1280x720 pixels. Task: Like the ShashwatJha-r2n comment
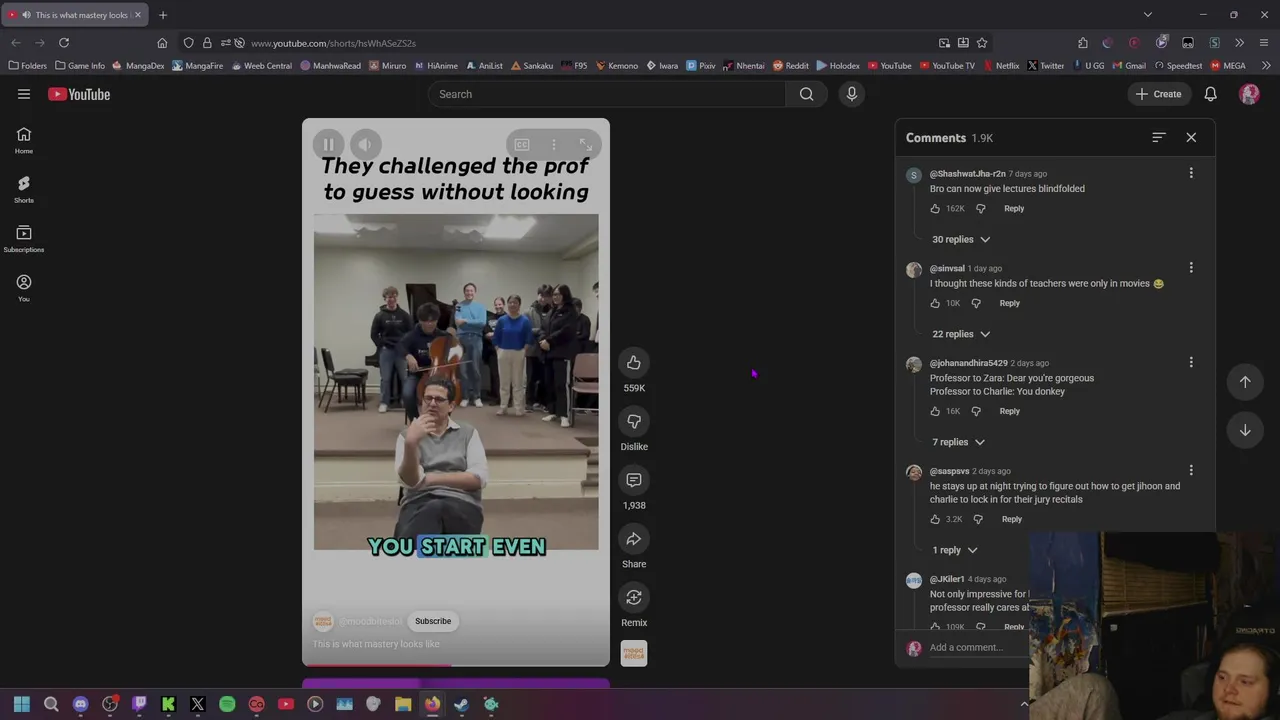[935, 209]
